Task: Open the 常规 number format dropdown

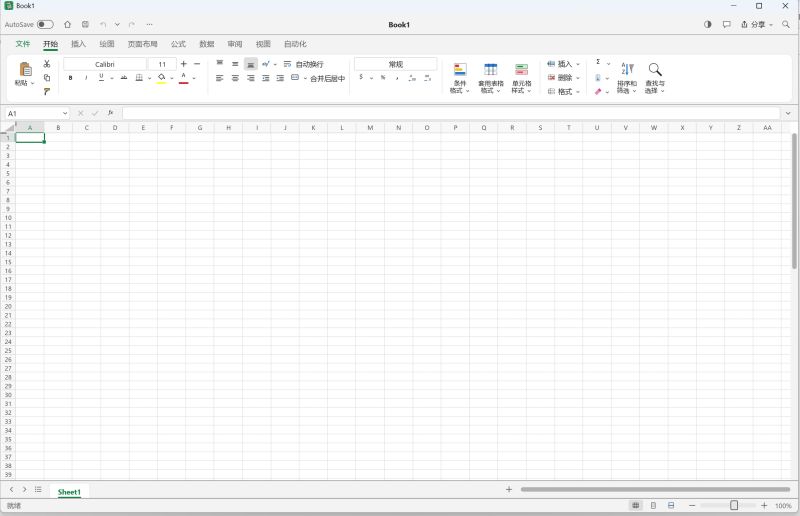Action: pyautogui.click(x=395, y=64)
